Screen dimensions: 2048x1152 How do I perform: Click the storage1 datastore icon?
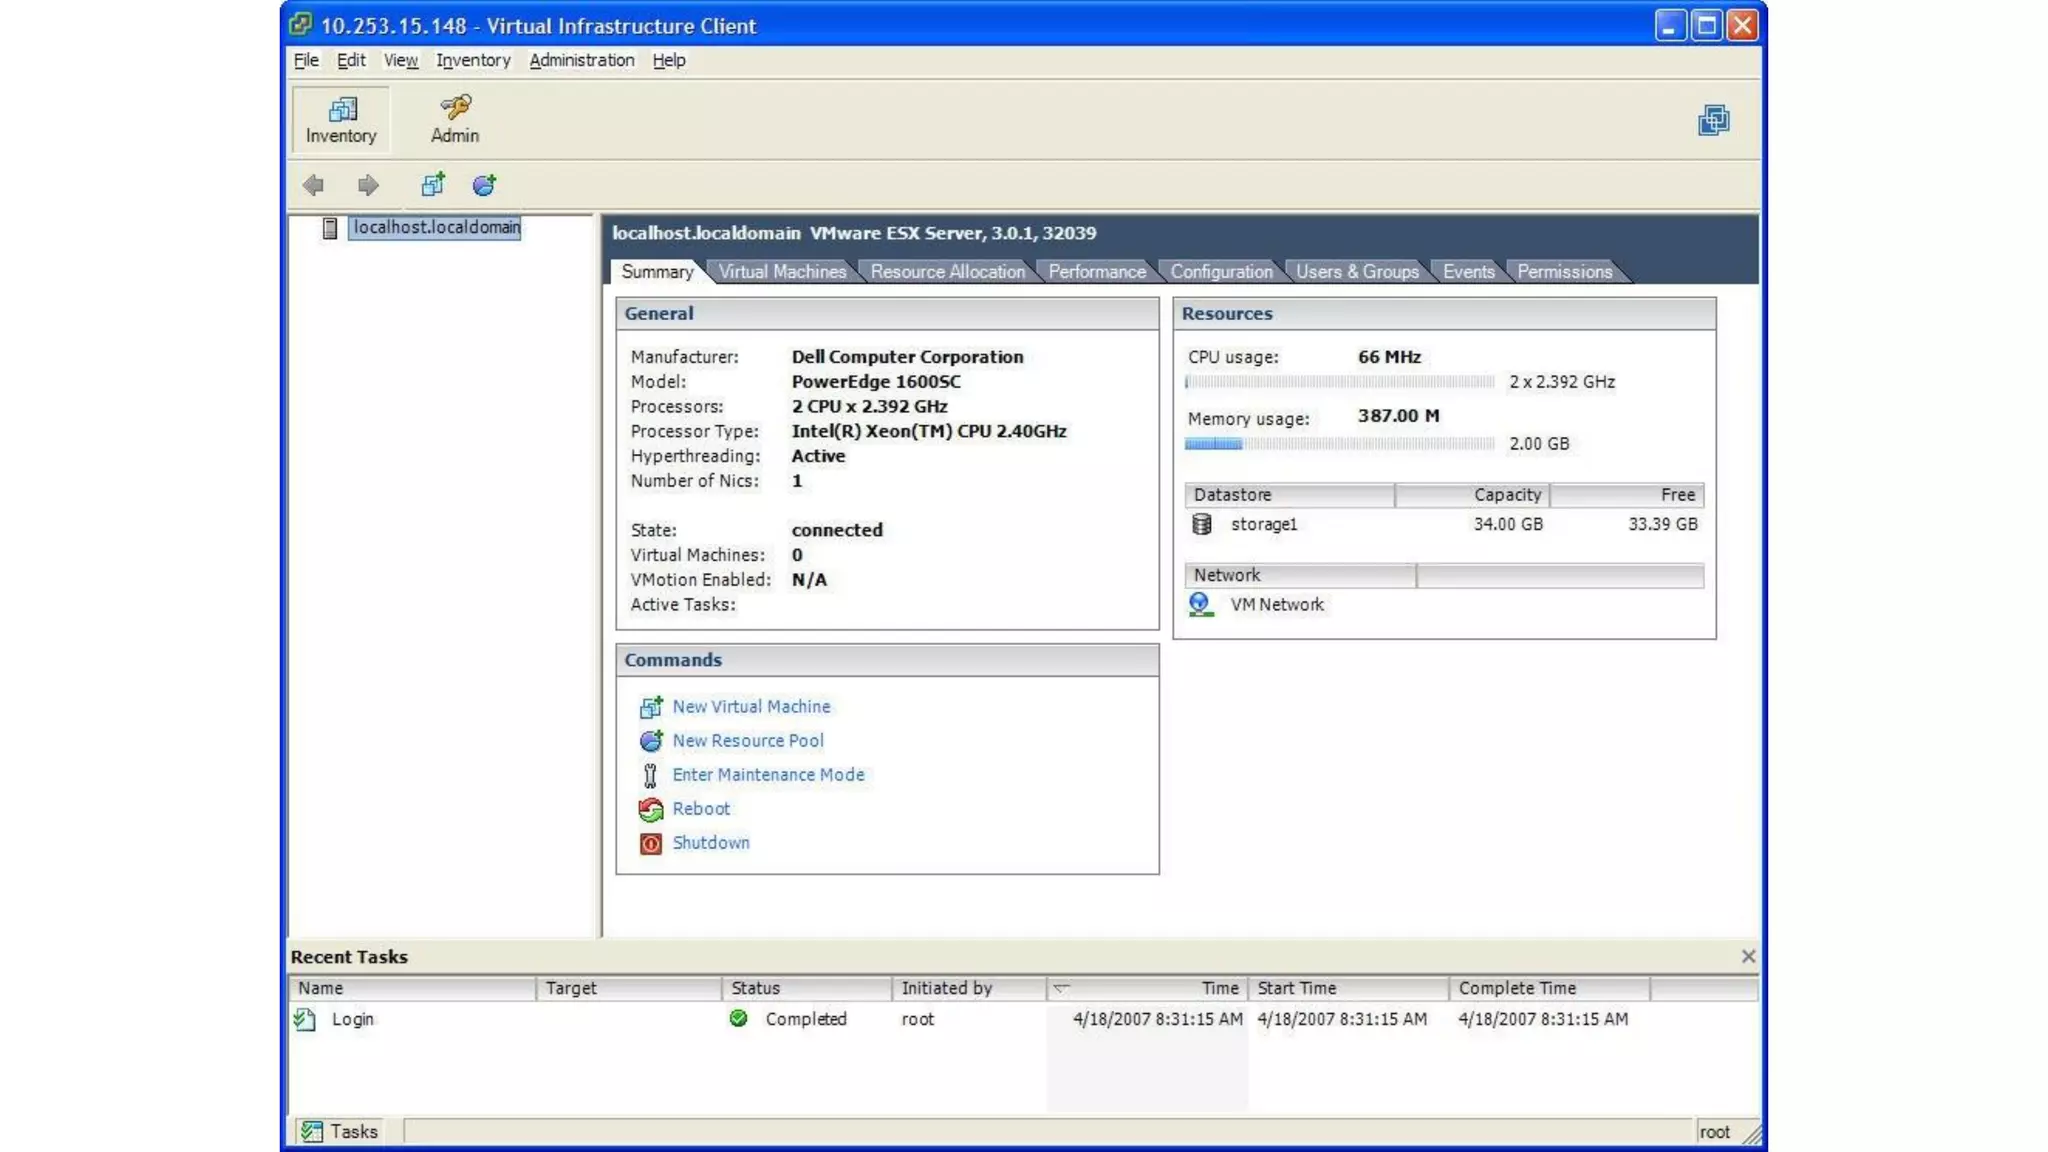[x=1202, y=524]
